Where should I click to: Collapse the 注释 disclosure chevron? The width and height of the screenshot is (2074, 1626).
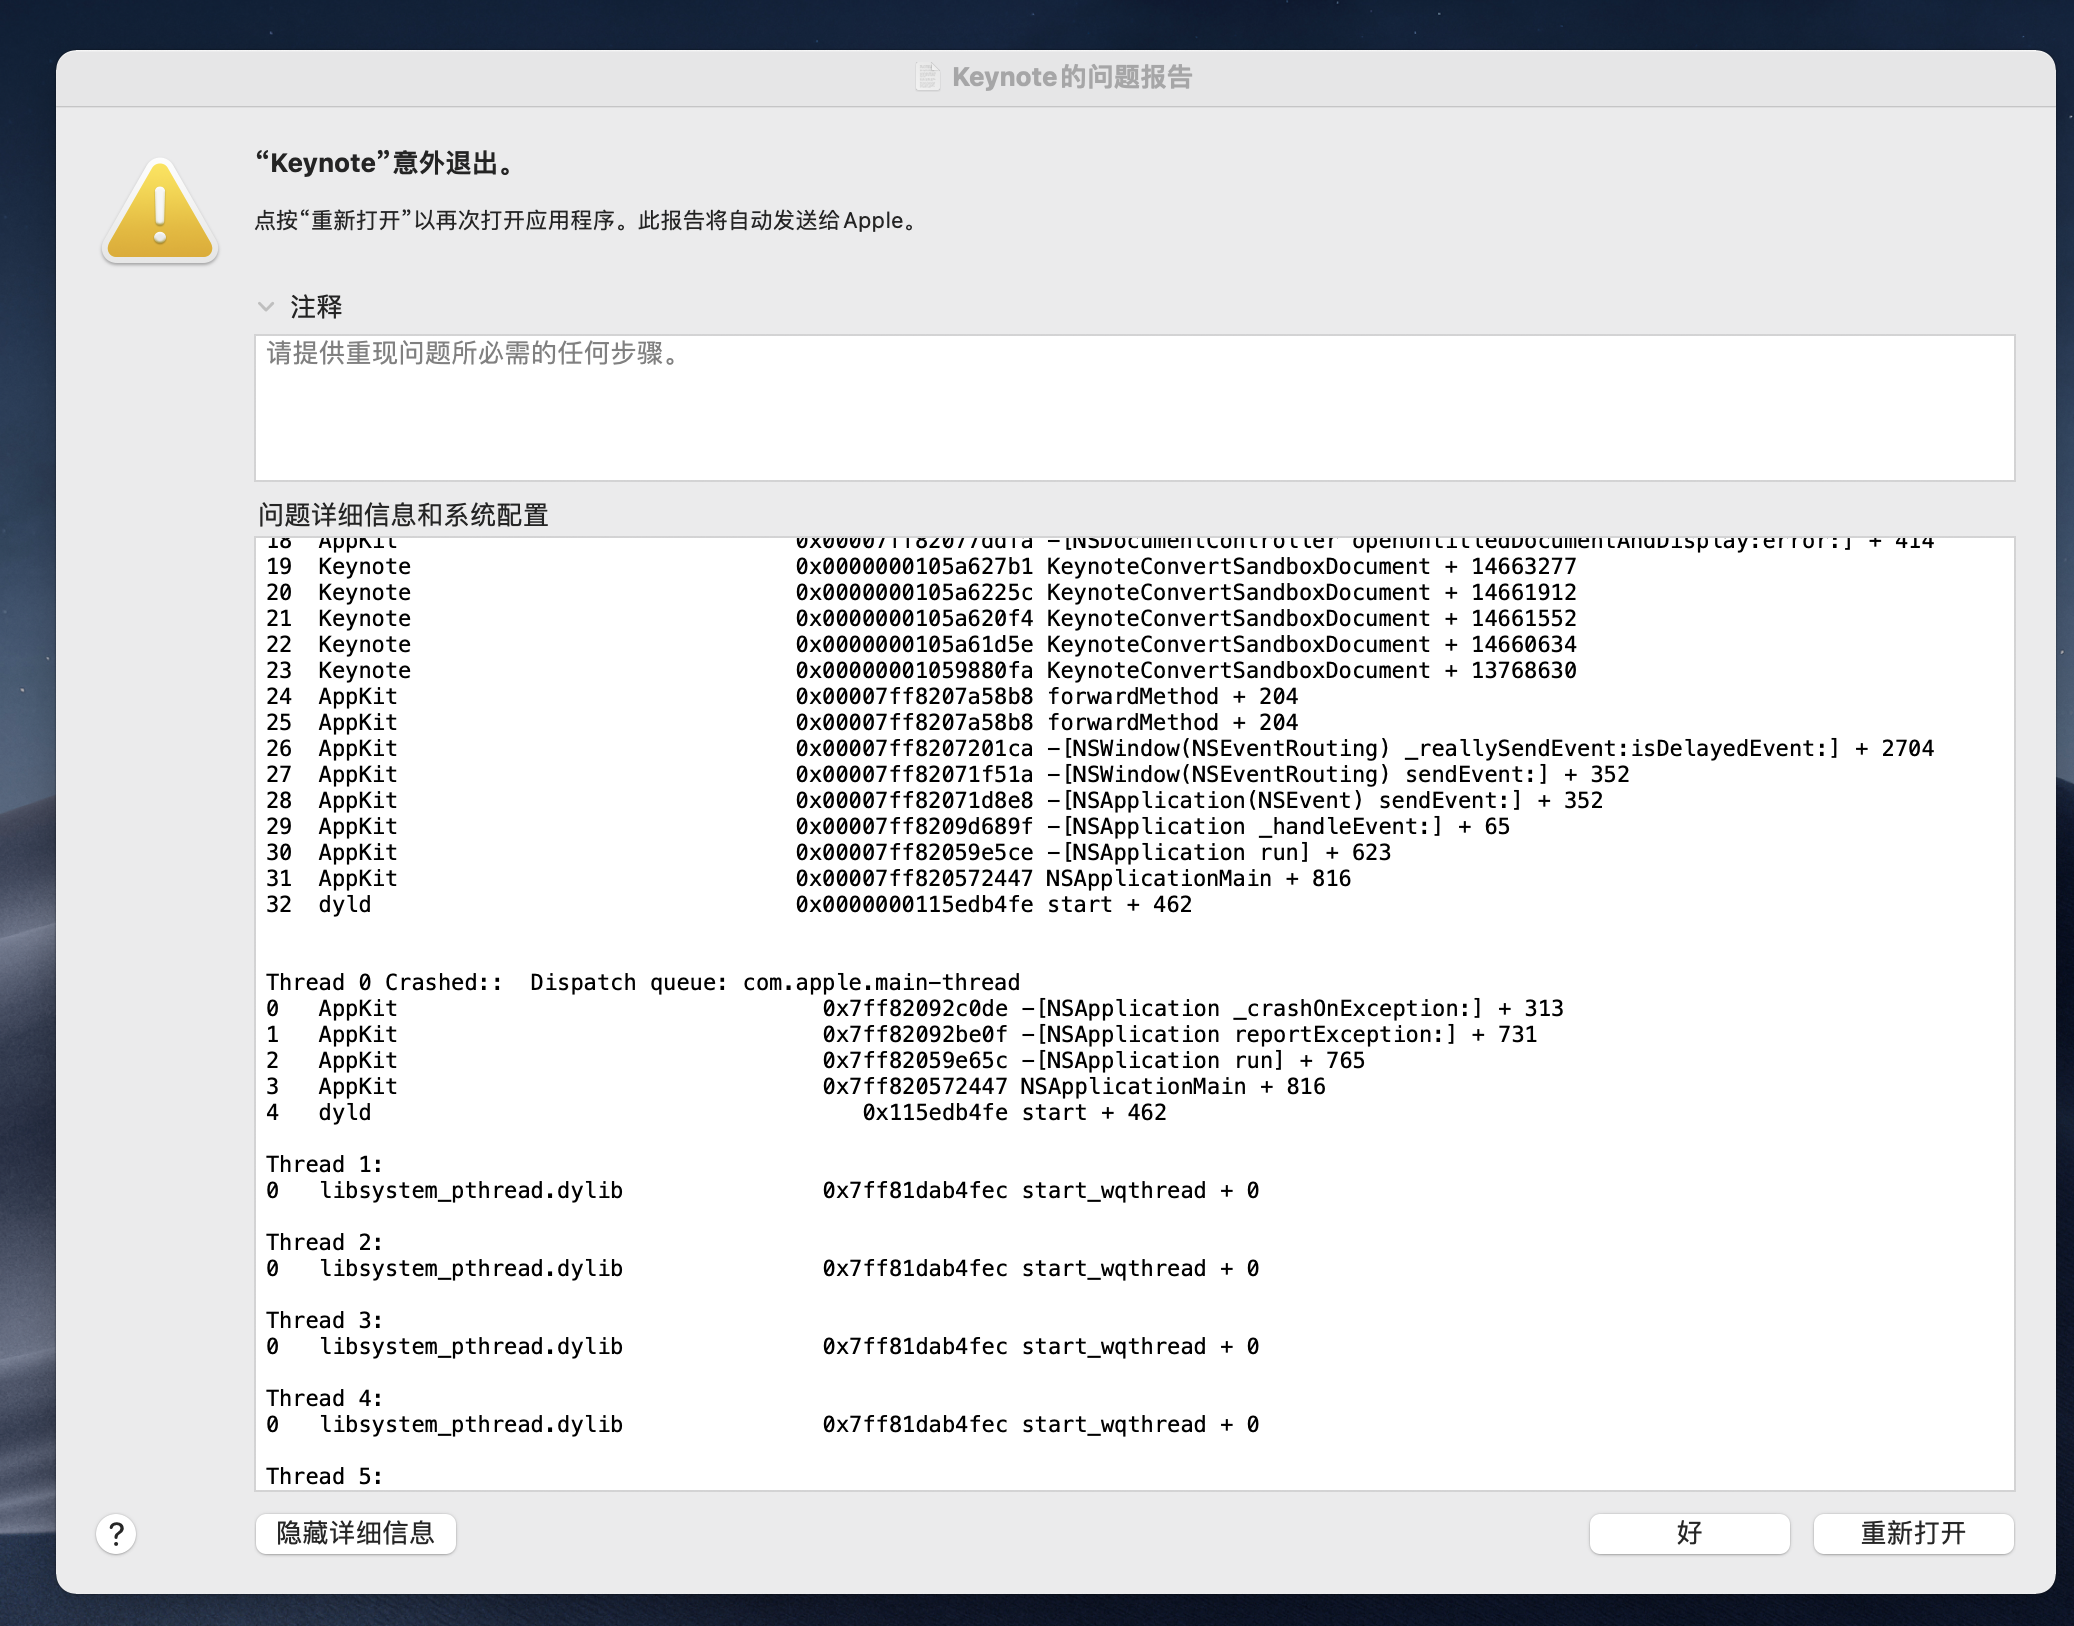point(266,307)
